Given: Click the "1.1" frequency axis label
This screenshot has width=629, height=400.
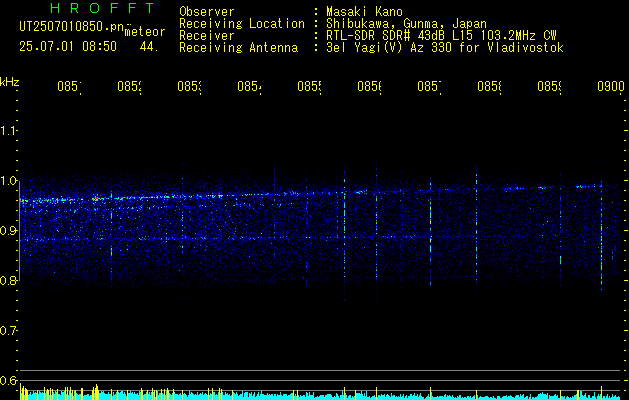Looking at the screenshot, I should (x=8, y=131).
